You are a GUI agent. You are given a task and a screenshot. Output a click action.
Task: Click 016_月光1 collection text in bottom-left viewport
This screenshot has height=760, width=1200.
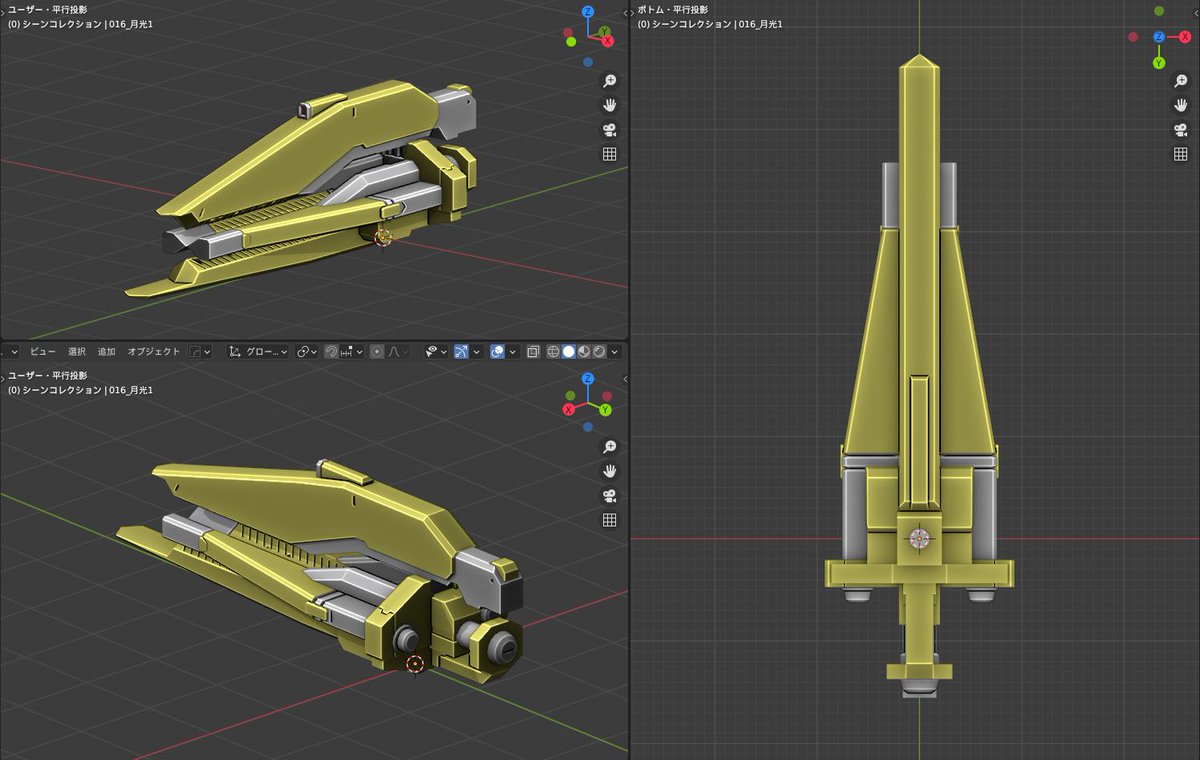(x=130, y=389)
